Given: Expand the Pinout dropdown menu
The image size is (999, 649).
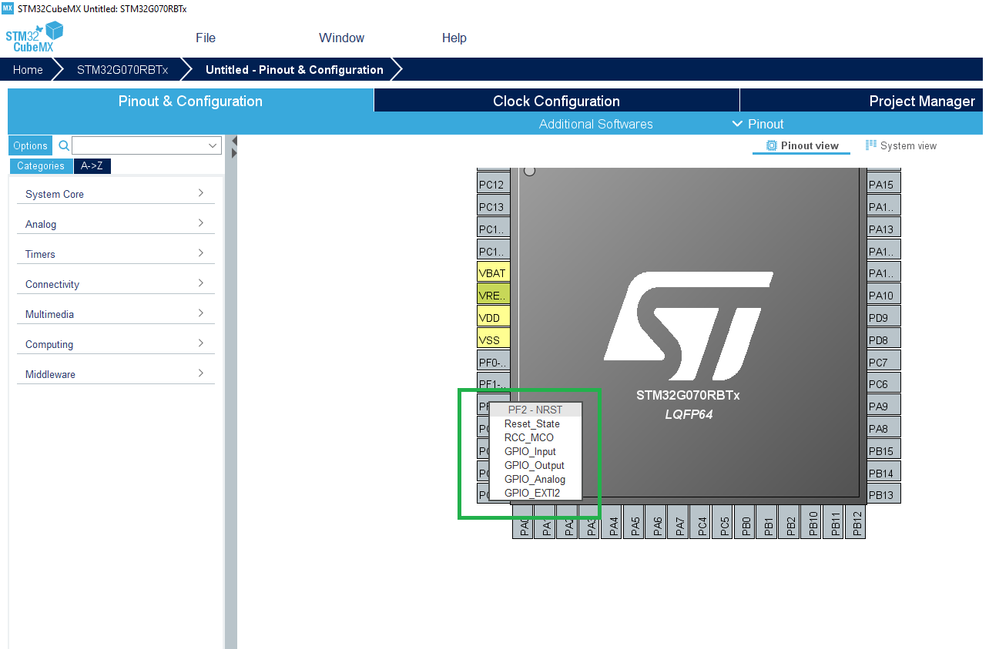Looking at the screenshot, I should point(758,124).
